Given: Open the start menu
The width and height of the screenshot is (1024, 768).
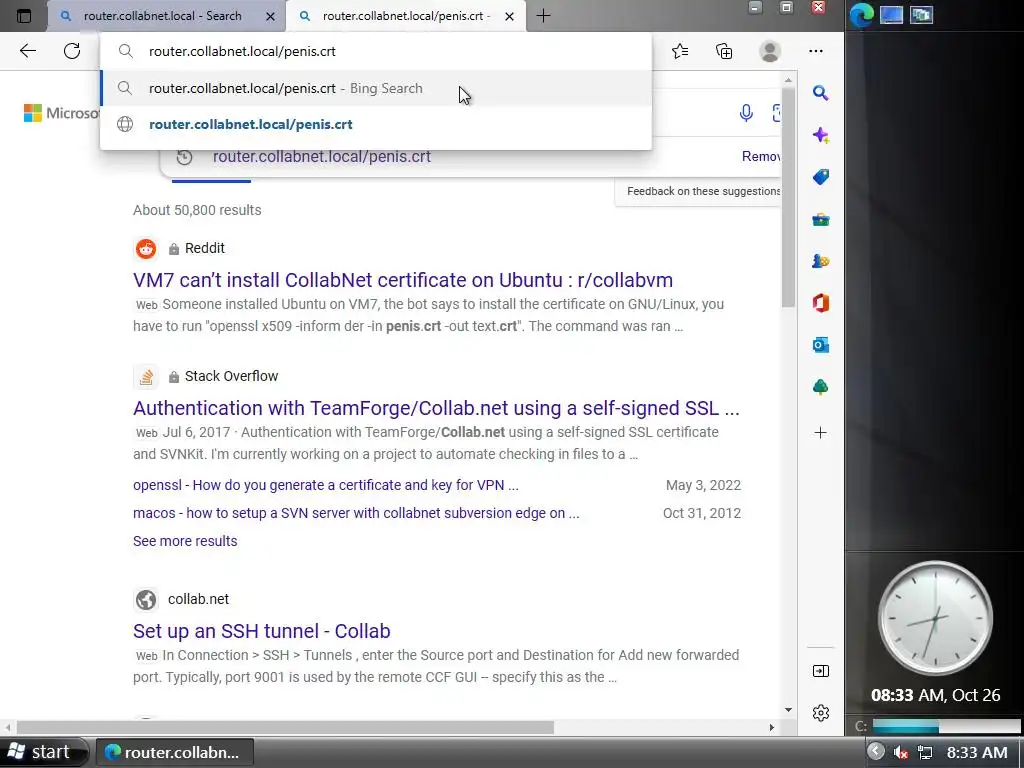Looking at the screenshot, I should click(43, 752).
